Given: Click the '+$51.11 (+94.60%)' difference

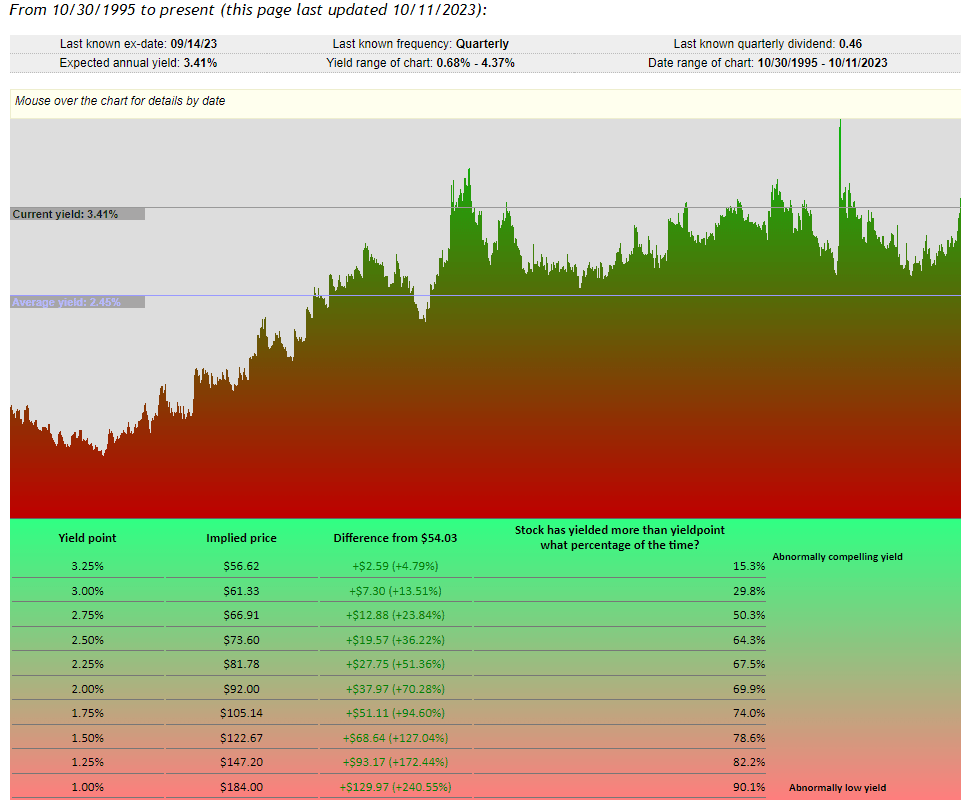Looking at the screenshot, I should point(395,713).
